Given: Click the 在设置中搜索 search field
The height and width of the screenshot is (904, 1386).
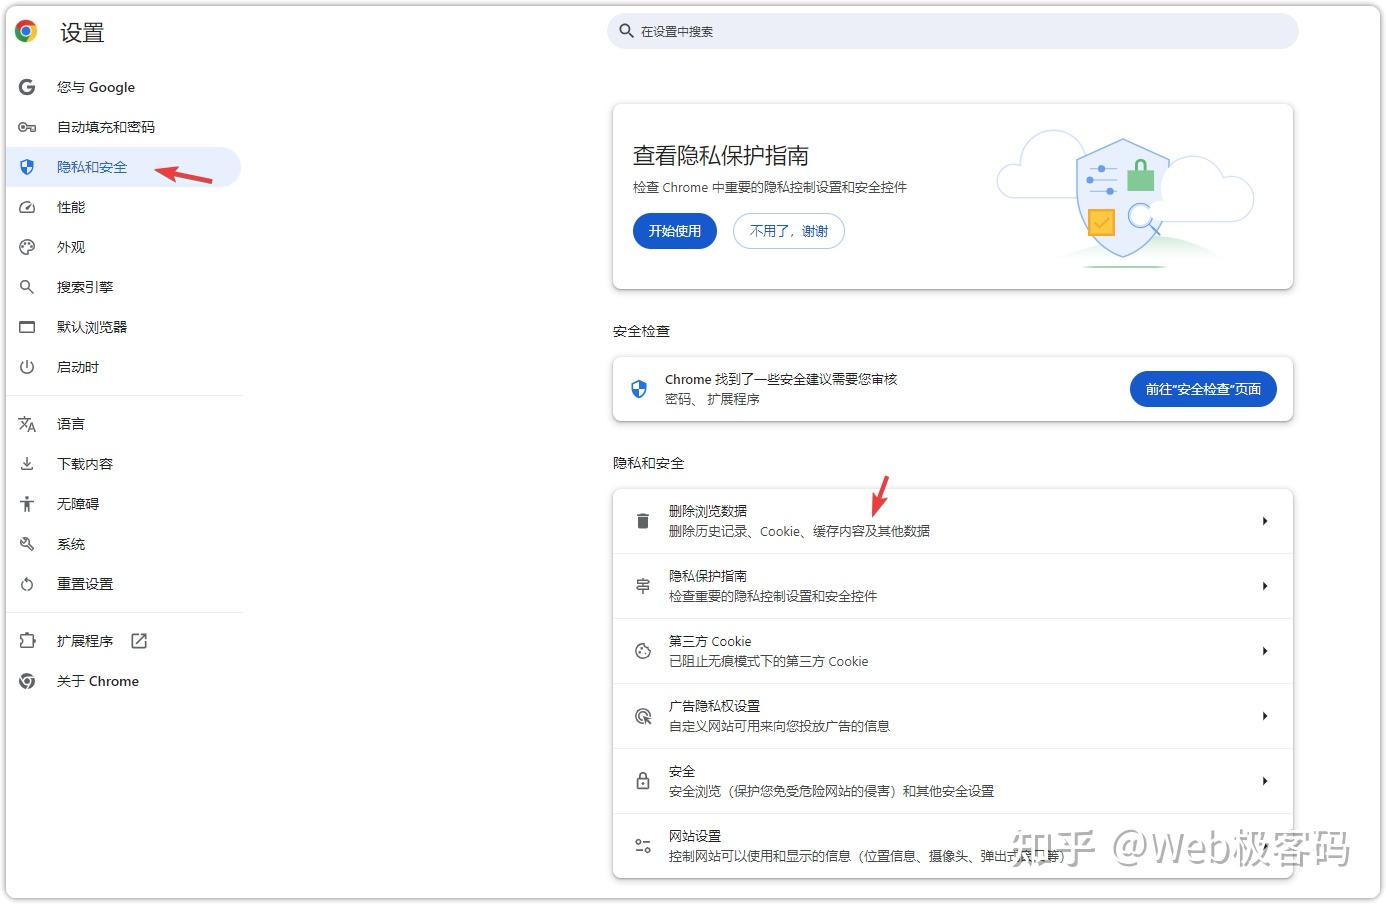Looking at the screenshot, I should pos(952,31).
